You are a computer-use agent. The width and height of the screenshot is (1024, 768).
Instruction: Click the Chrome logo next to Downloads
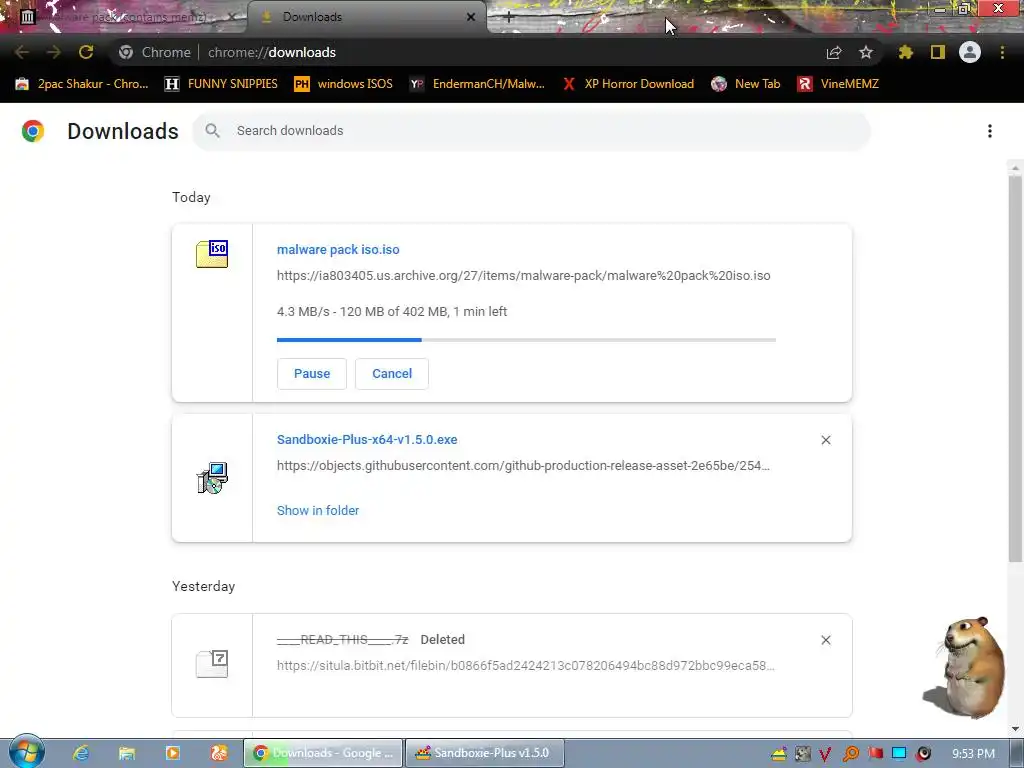33,131
